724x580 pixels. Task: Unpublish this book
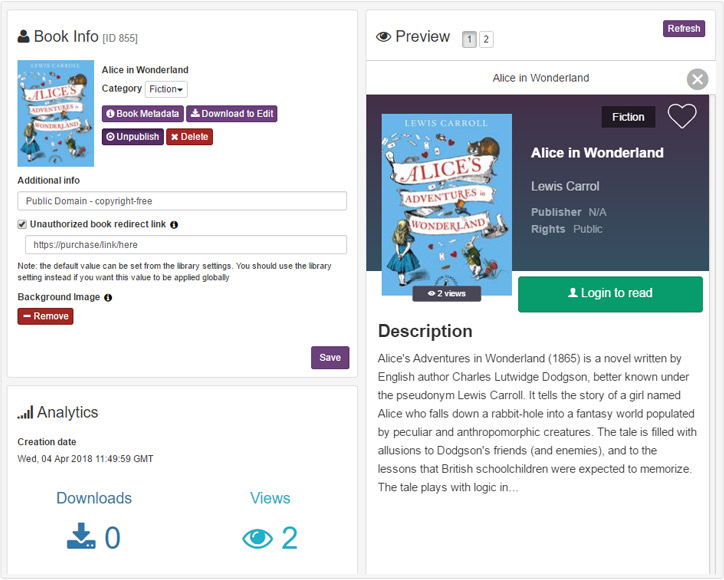pyautogui.click(x=132, y=136)
